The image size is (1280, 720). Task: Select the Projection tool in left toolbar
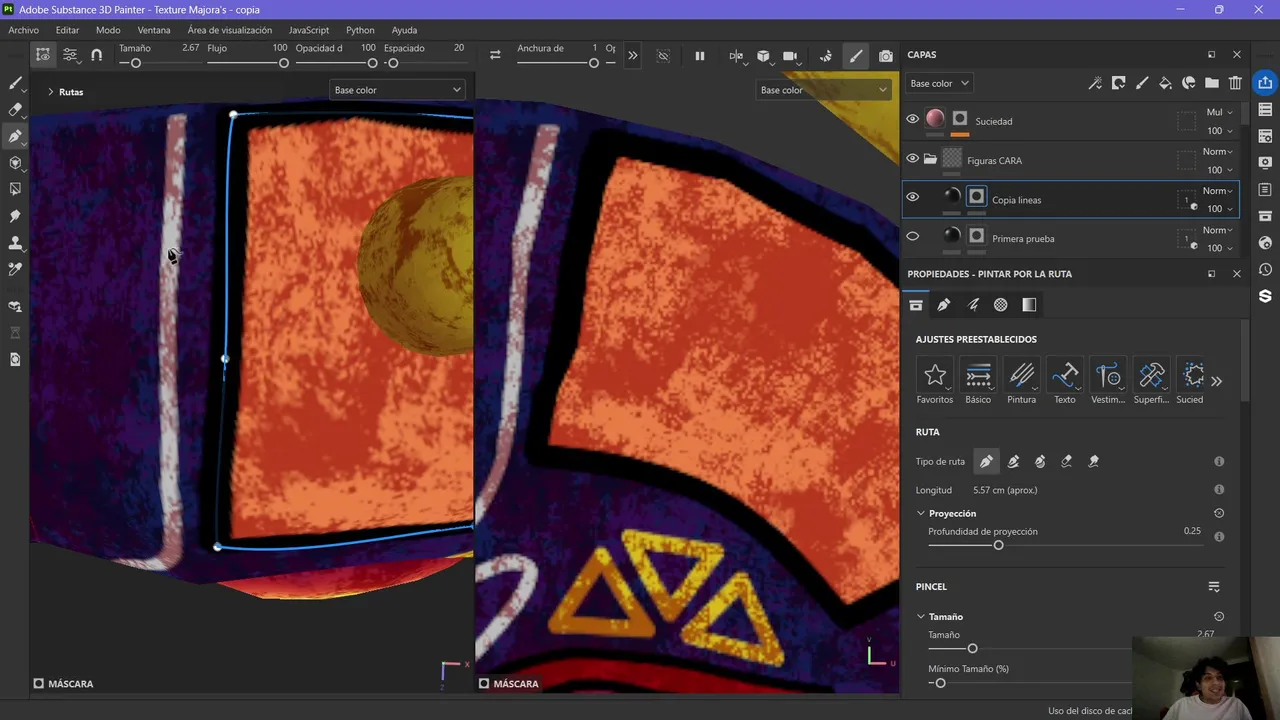pos(15,163)
